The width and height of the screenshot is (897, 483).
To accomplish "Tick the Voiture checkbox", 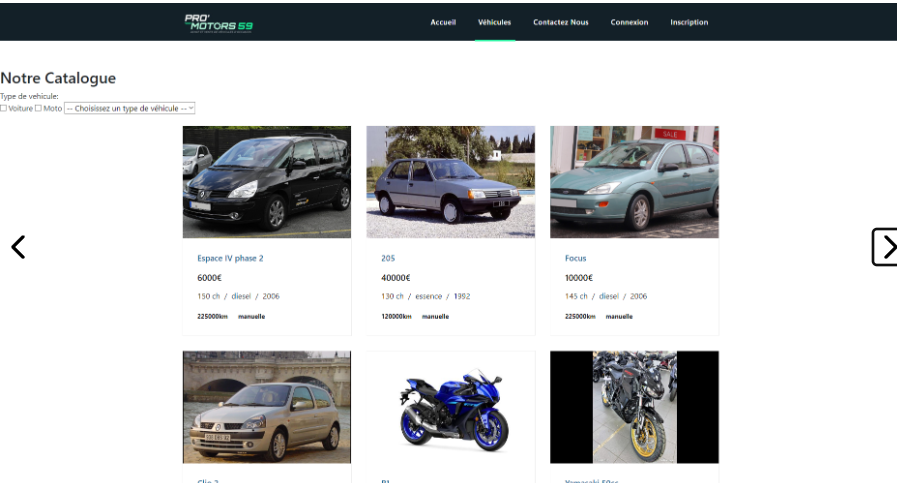I will point(4,108).
